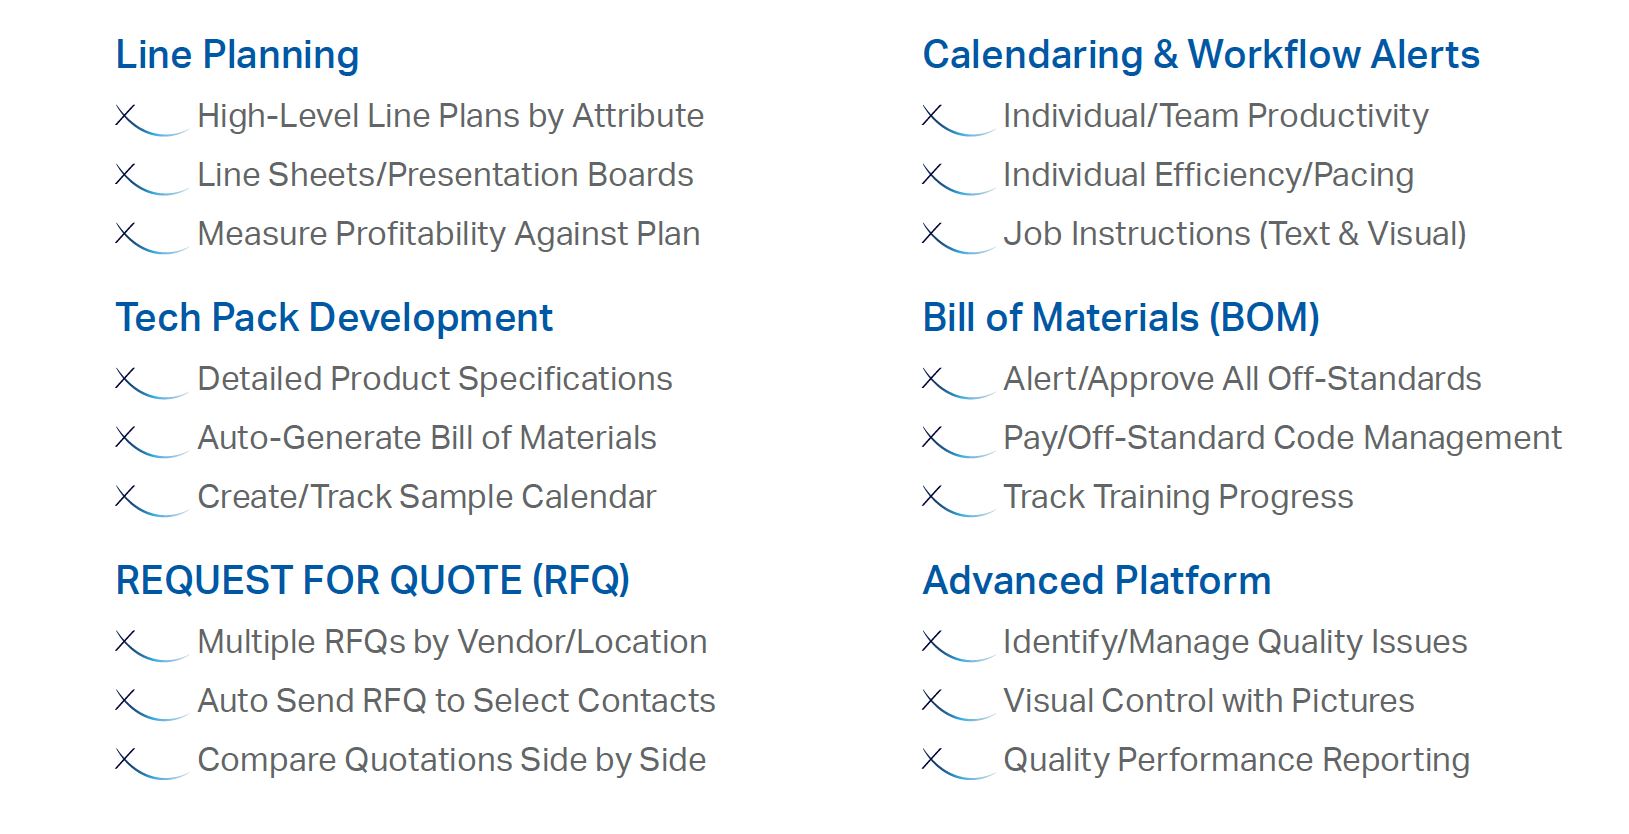Click Pay/Off-Standard Code Management item
Screen dimensions: 1629x834
click(x=1282, y=438)
